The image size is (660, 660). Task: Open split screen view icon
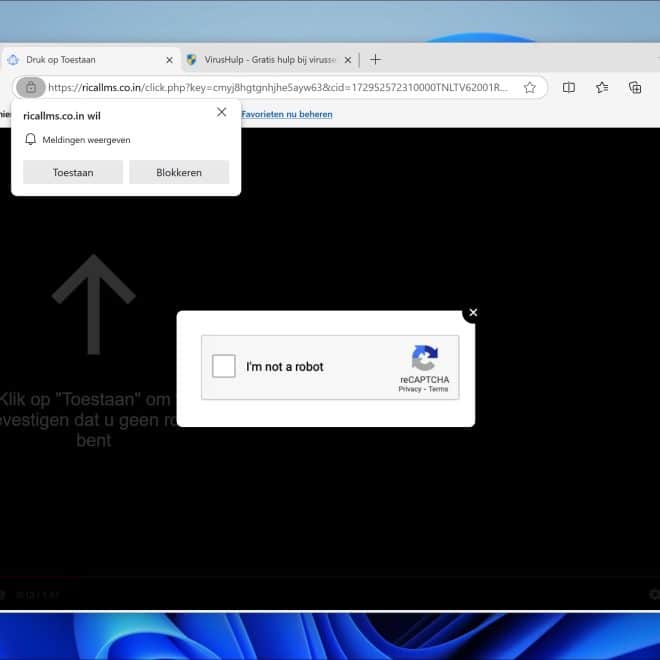pos(569,88)
